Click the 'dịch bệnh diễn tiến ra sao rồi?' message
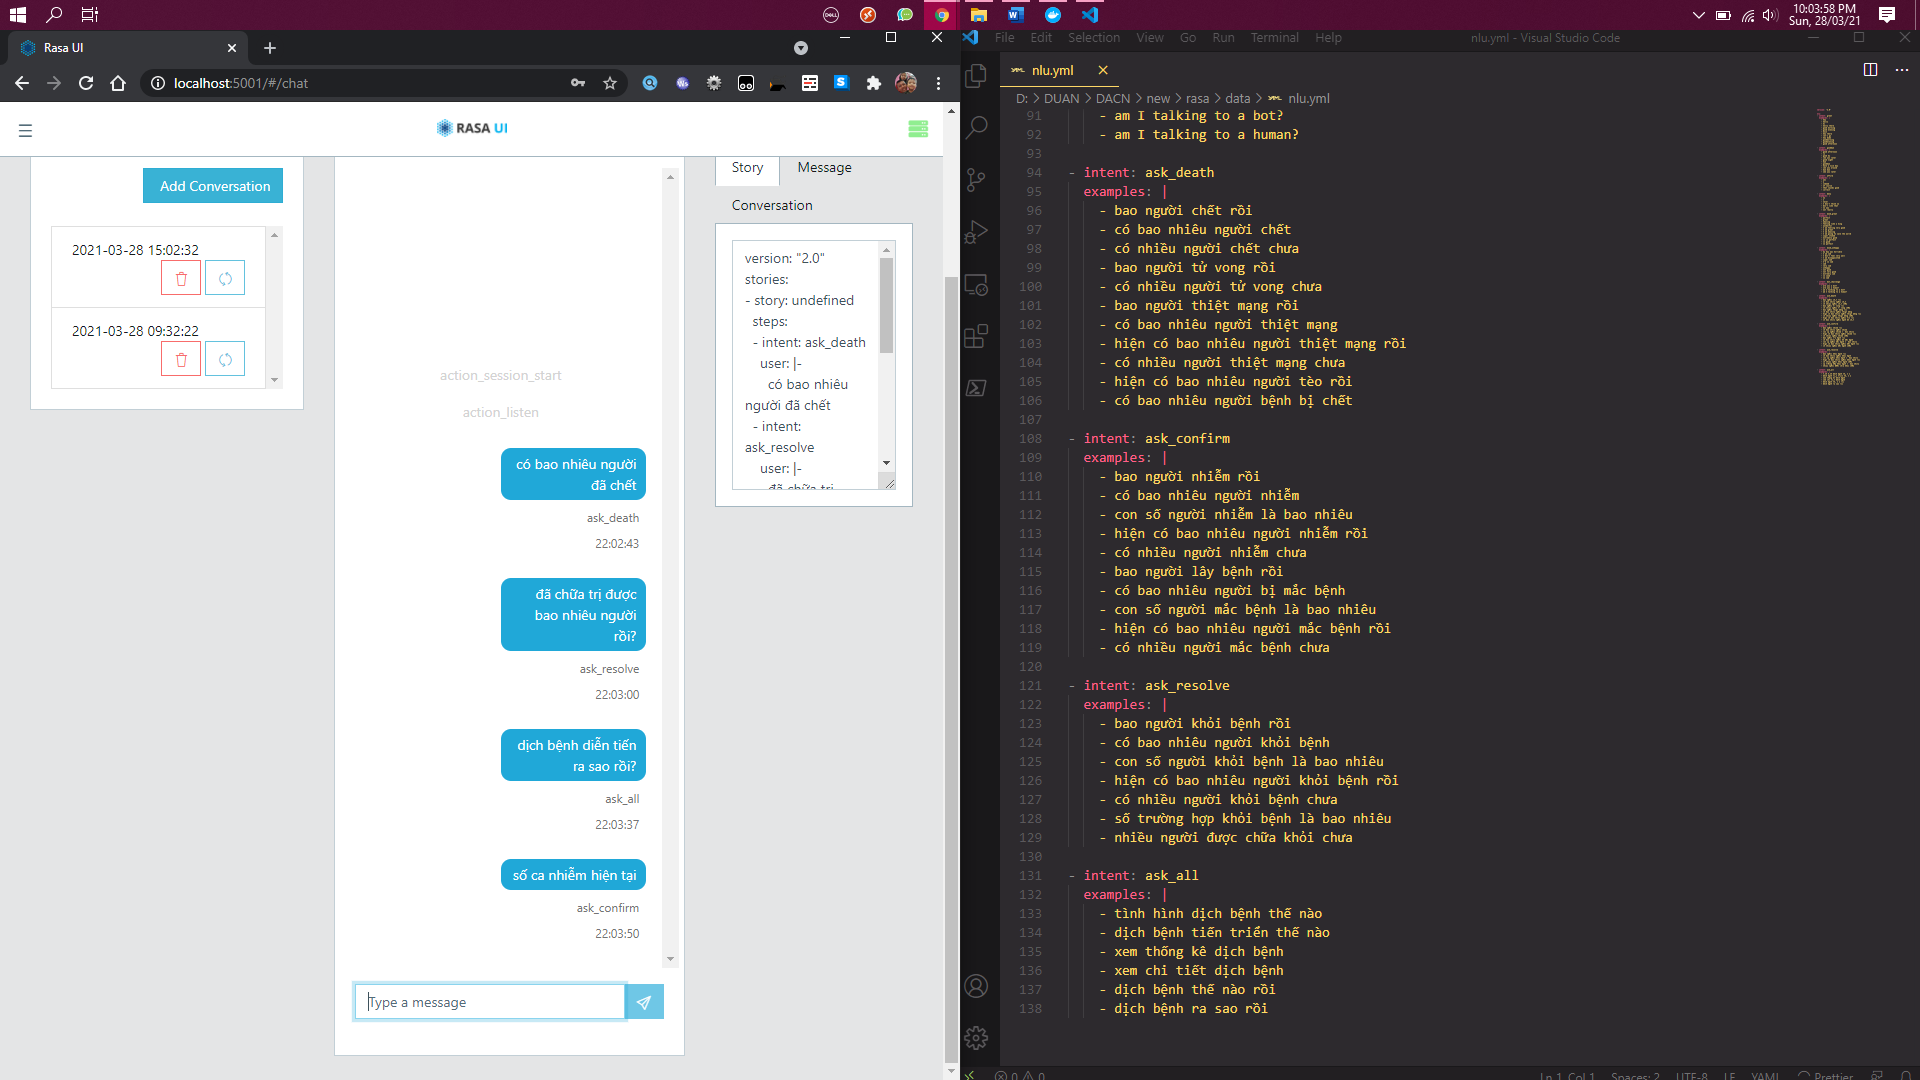 (x=574, y=756)
